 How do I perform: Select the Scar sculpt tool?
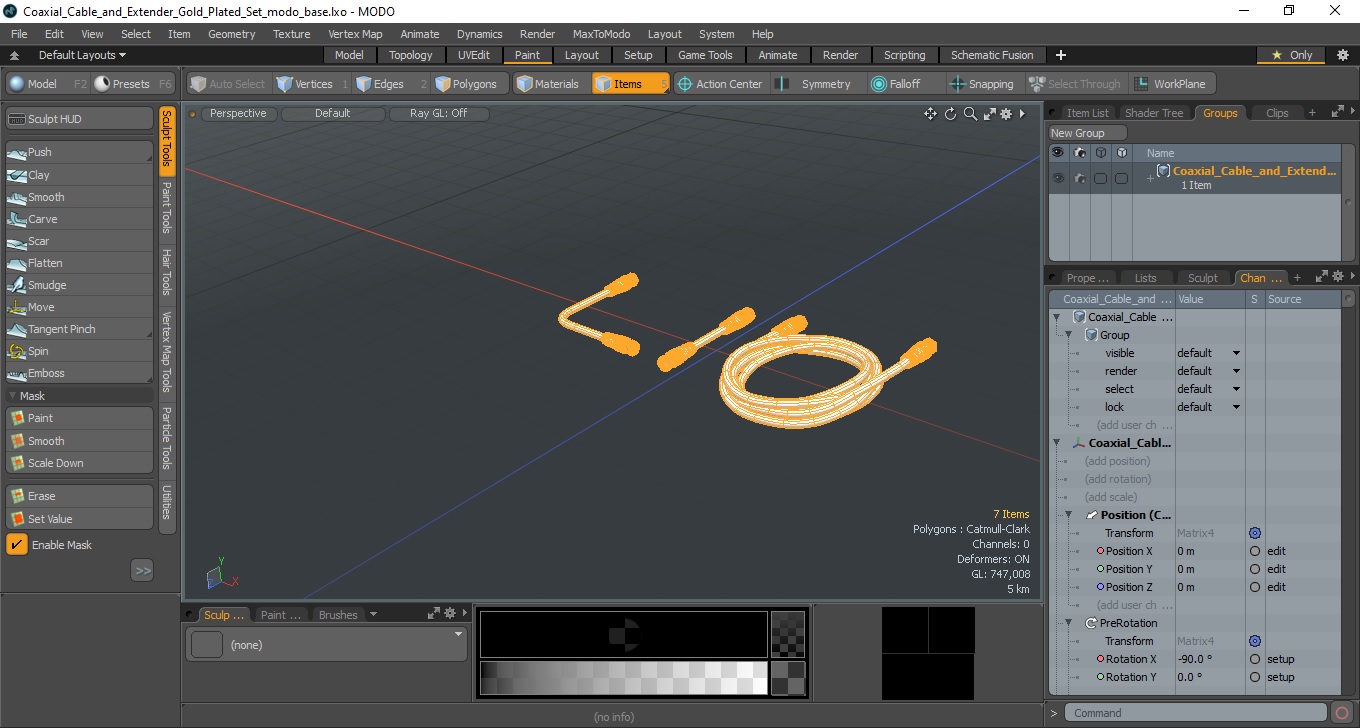coord(80,241)
